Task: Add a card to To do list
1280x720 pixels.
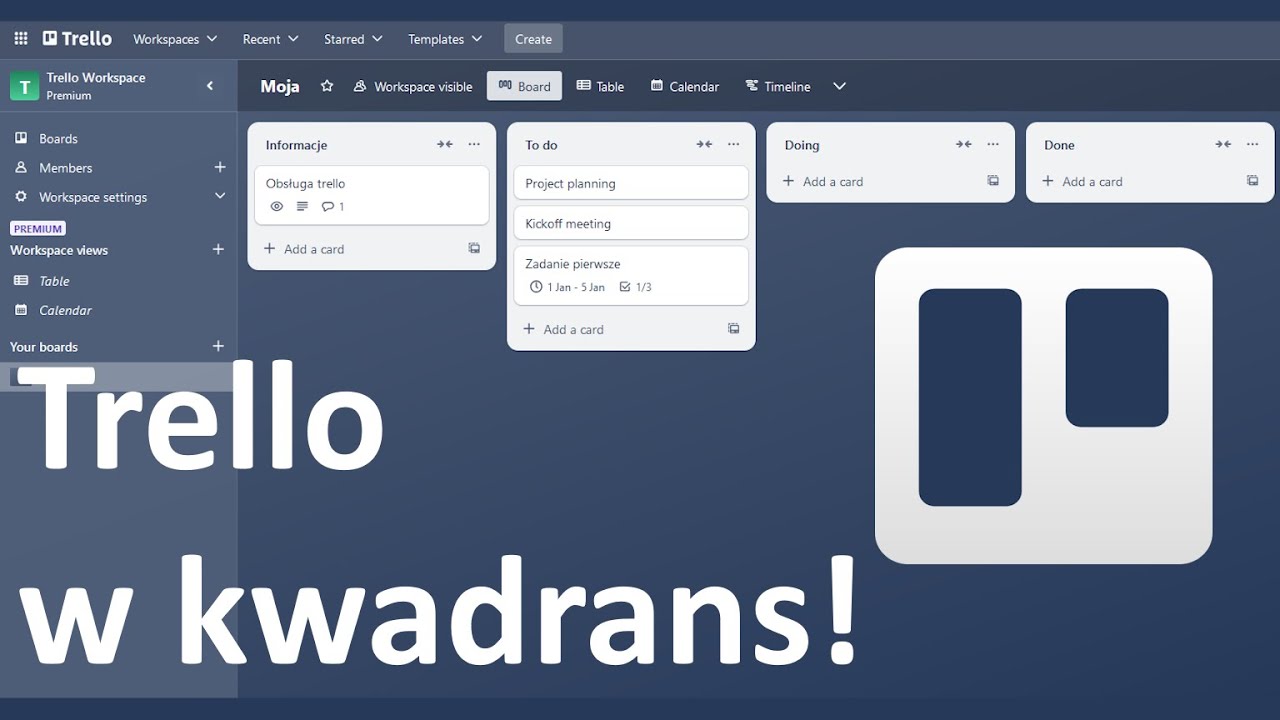Action: click(563, 329)
